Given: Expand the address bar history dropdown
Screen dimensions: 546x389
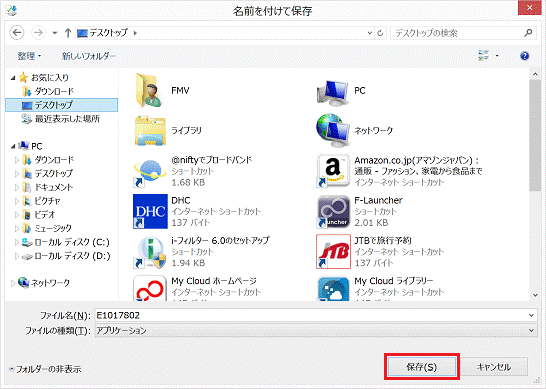Looking at the screenshot, I should point(369,33).
